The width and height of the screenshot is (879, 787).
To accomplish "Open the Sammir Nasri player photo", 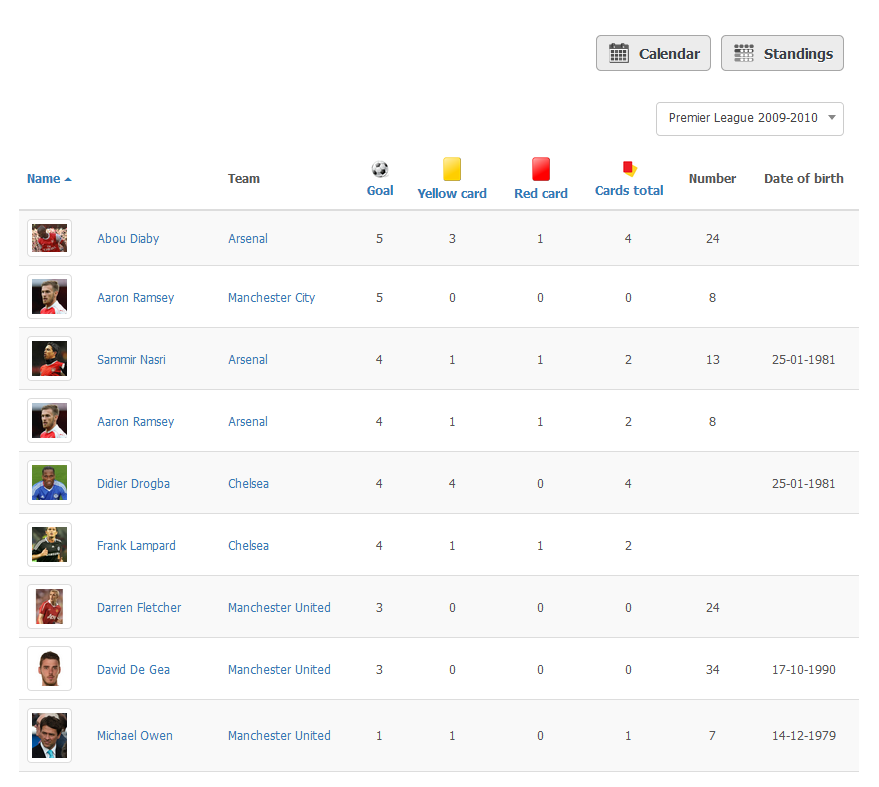I will pyautogui.click(x=49, y=359).
